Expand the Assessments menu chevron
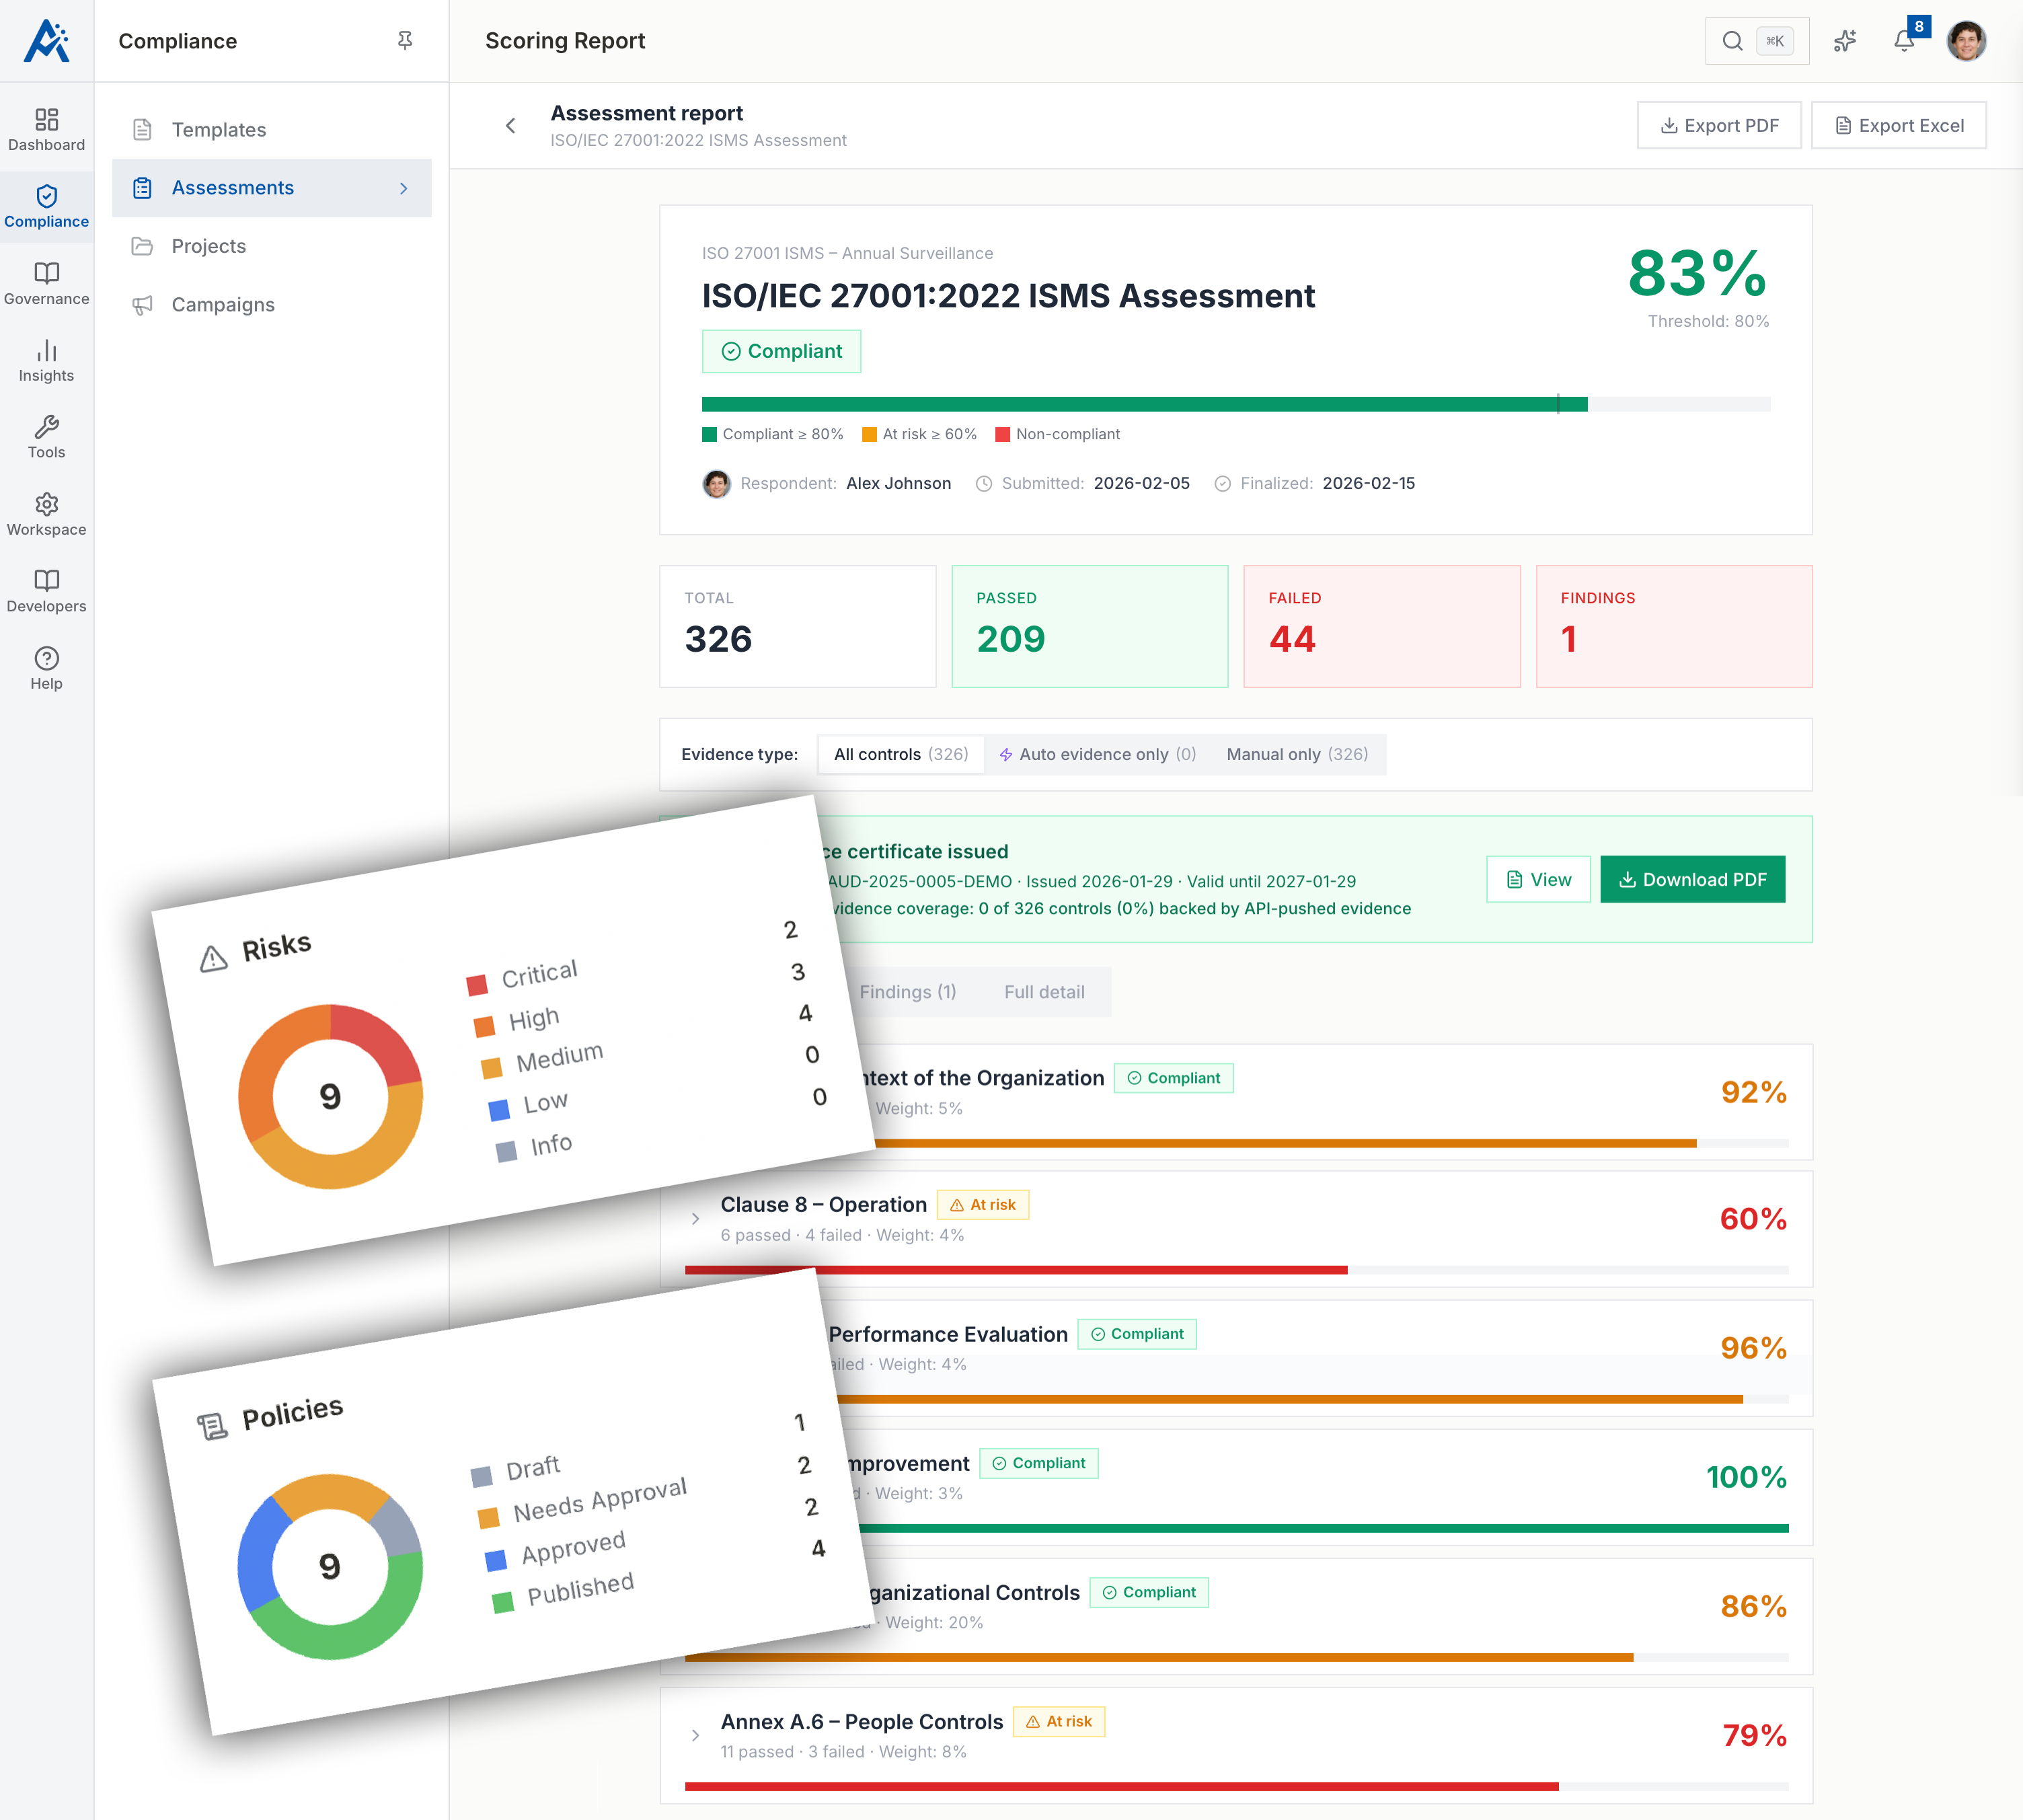The width and height of the screenshot is (2023, 1820). pos(404,188)
